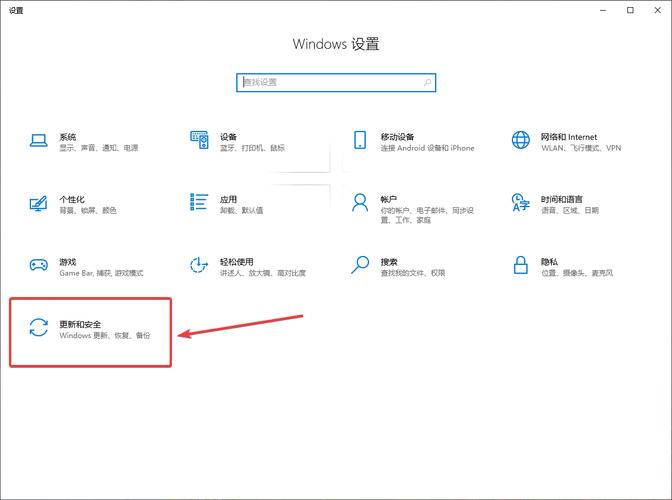Click the 更新和安全 refresh arrows icon
The height and width of the screenshot is (500, 672).
38,329
